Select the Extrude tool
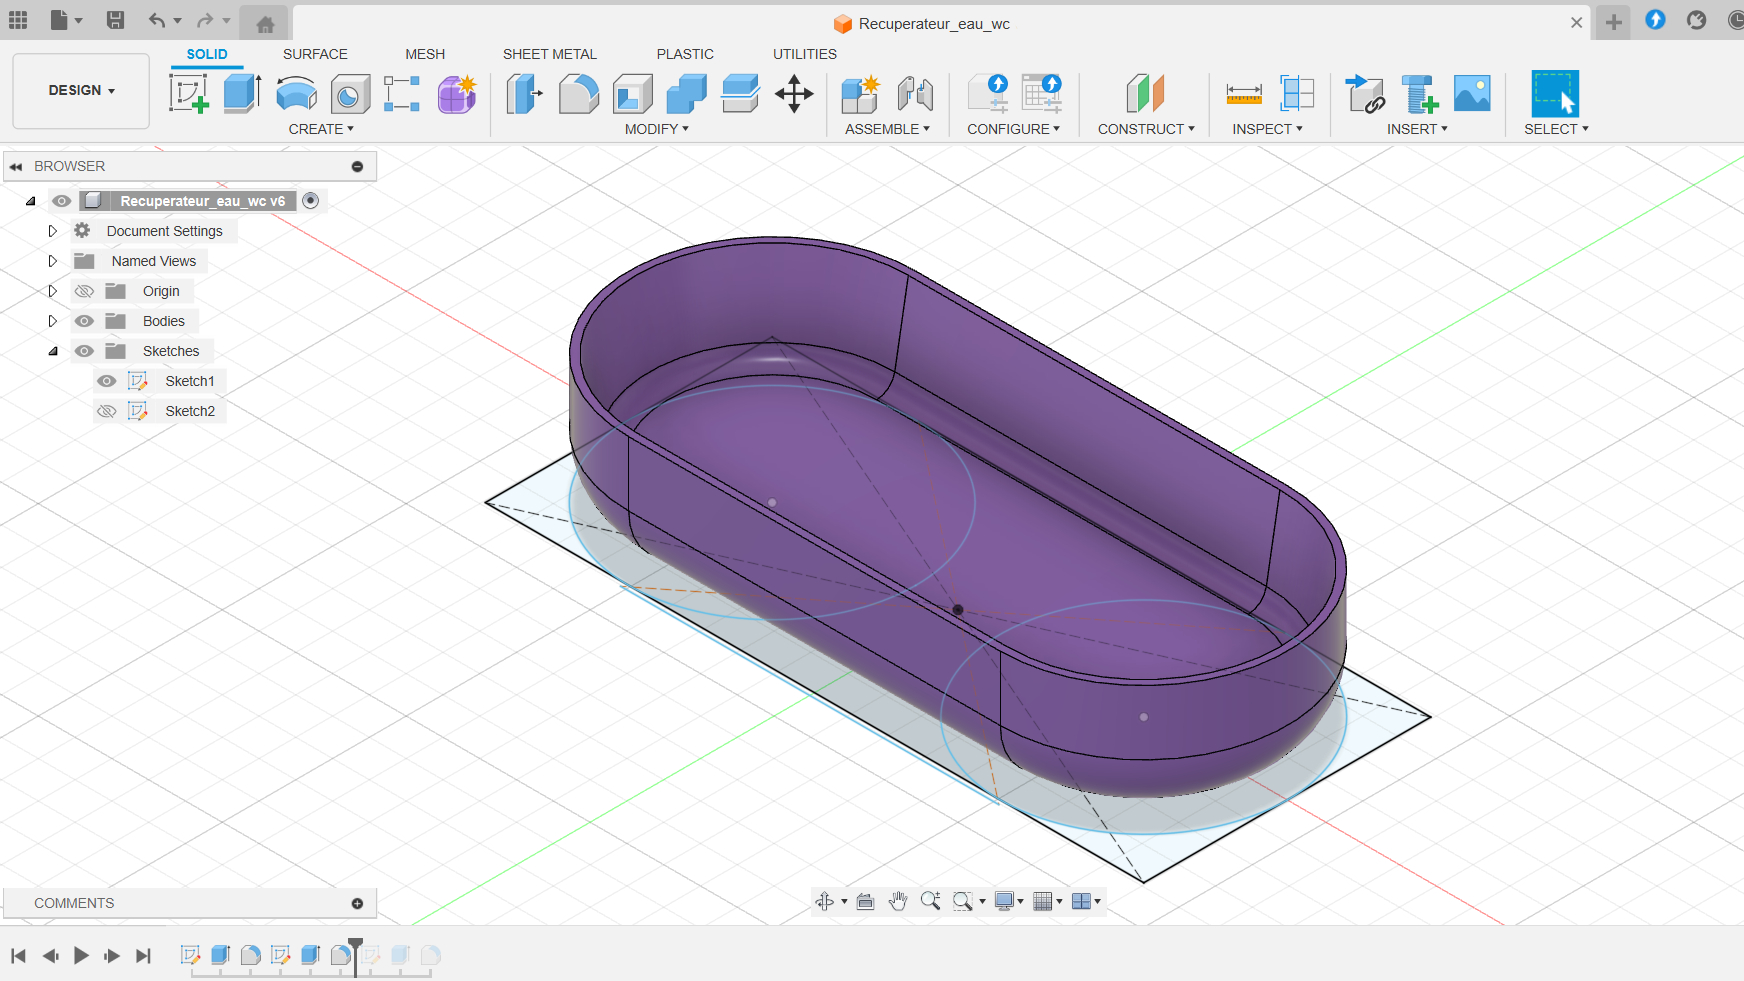 242,94
